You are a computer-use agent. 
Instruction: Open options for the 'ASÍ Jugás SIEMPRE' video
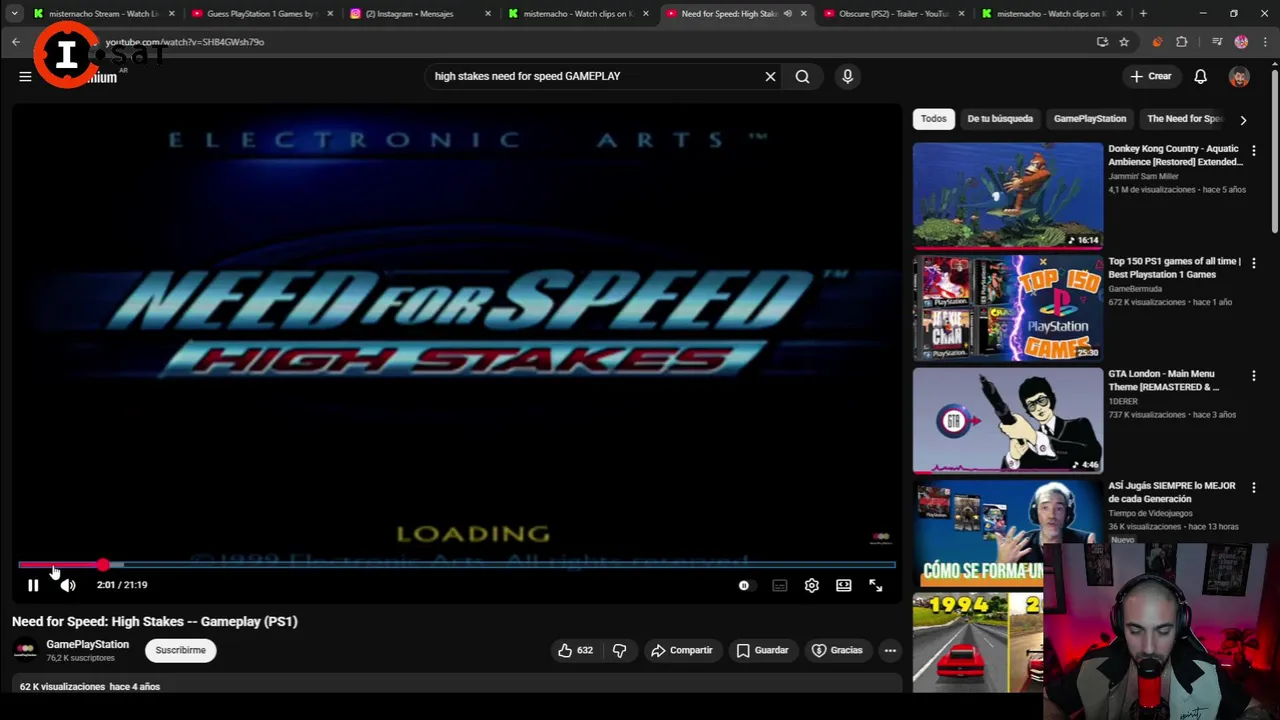tap(1253, 488)
